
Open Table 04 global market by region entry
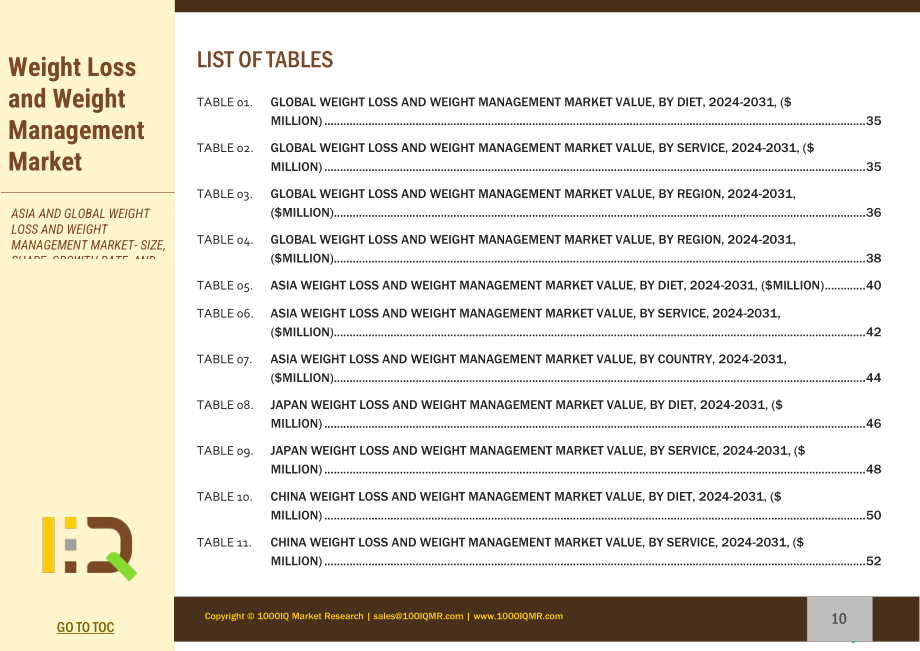pyautogui.click(x=539, y=249)
